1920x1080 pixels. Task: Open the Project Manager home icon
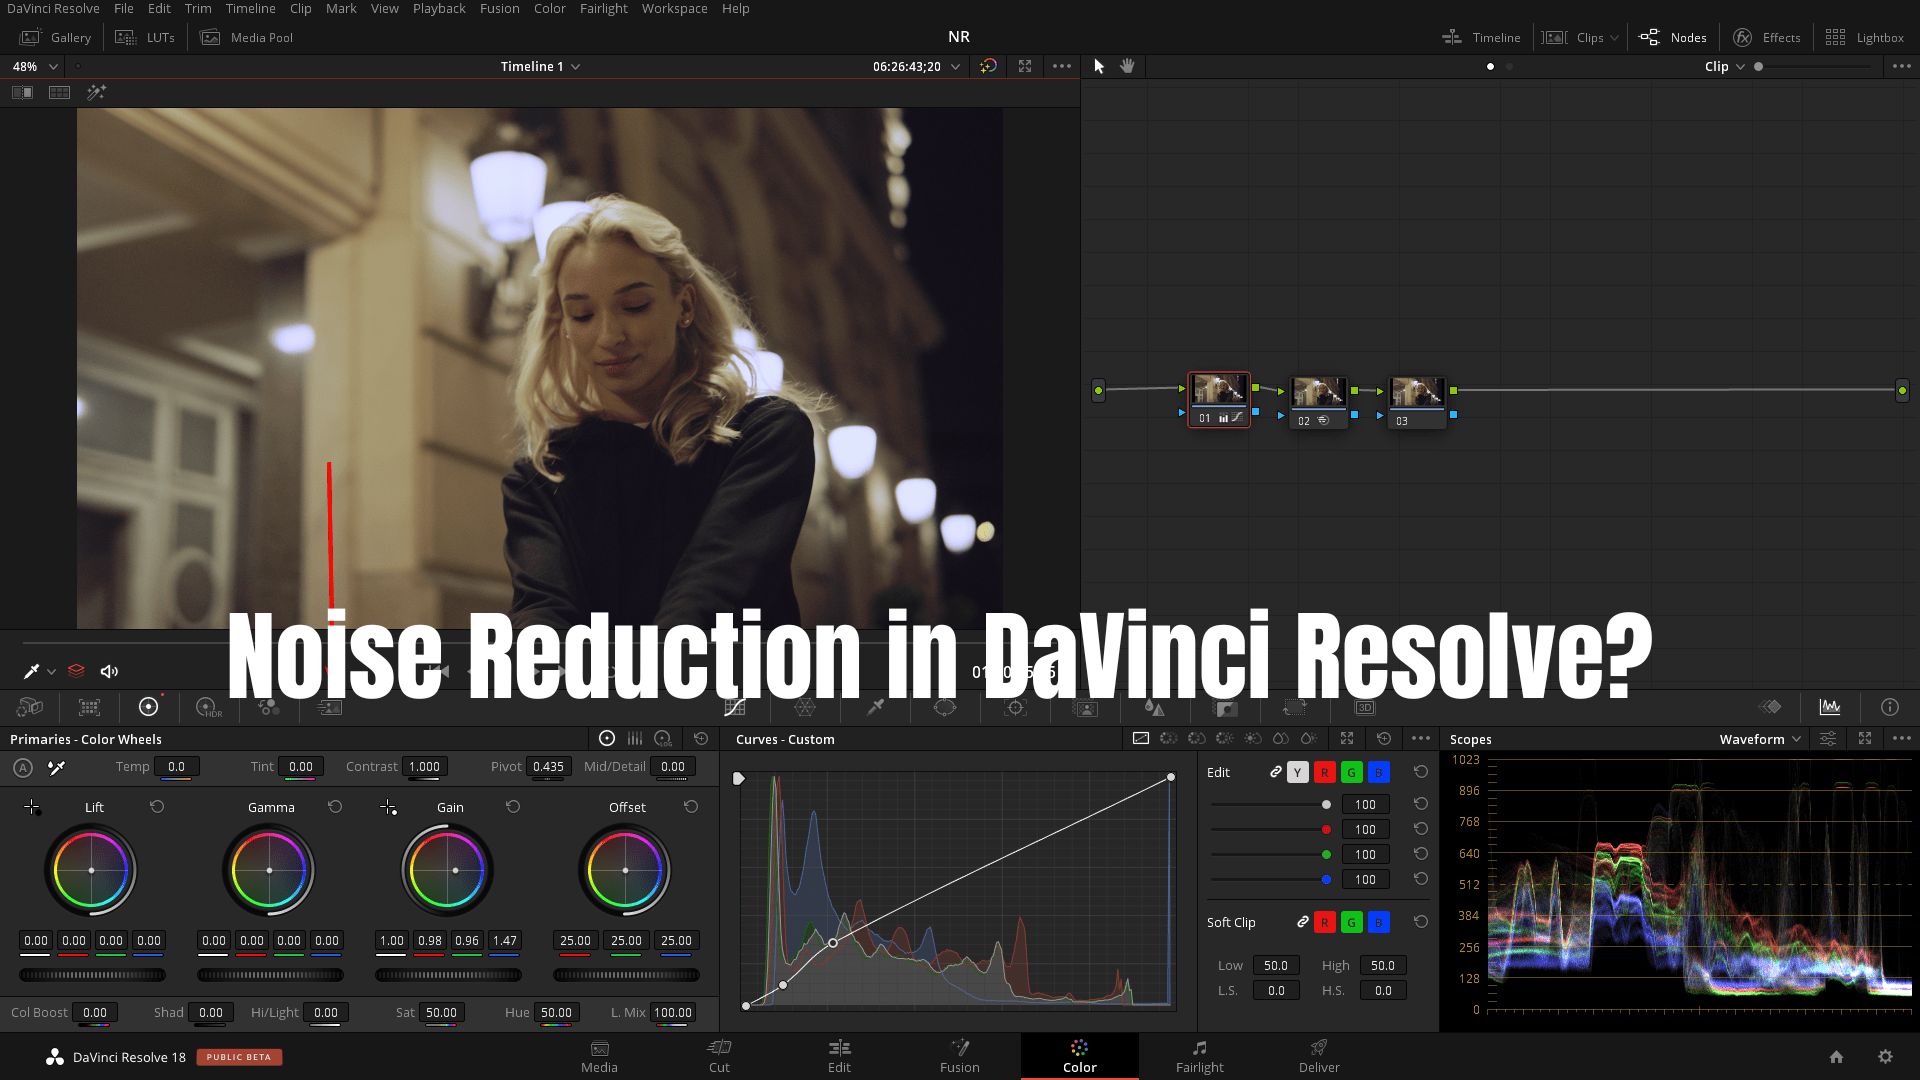tap(1836, 1056)
